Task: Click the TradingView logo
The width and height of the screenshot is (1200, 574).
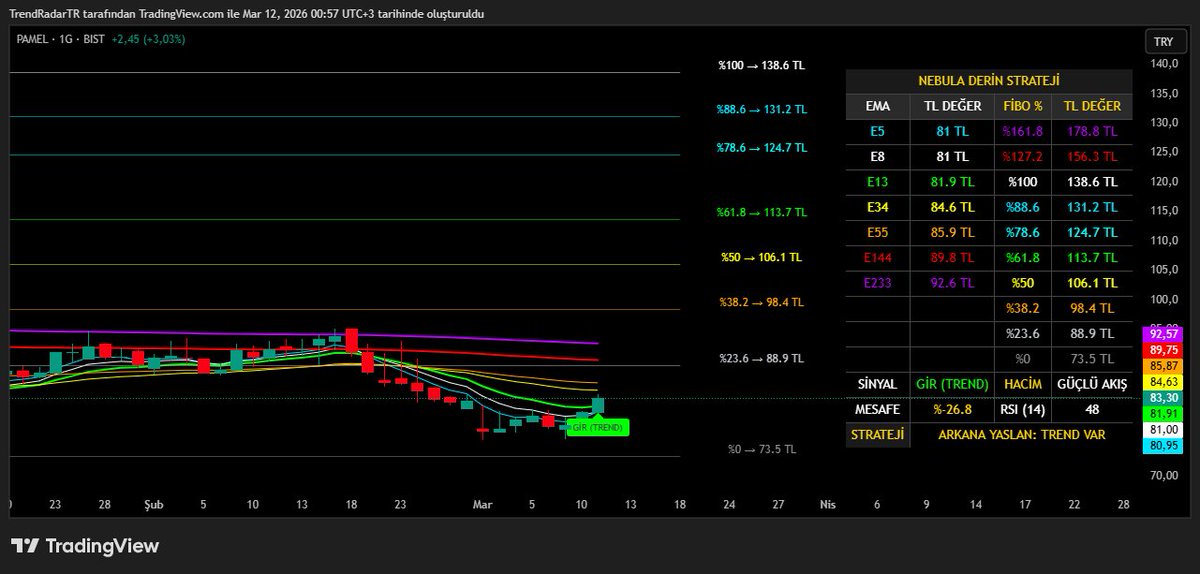Action: click(x=85, y=546)
